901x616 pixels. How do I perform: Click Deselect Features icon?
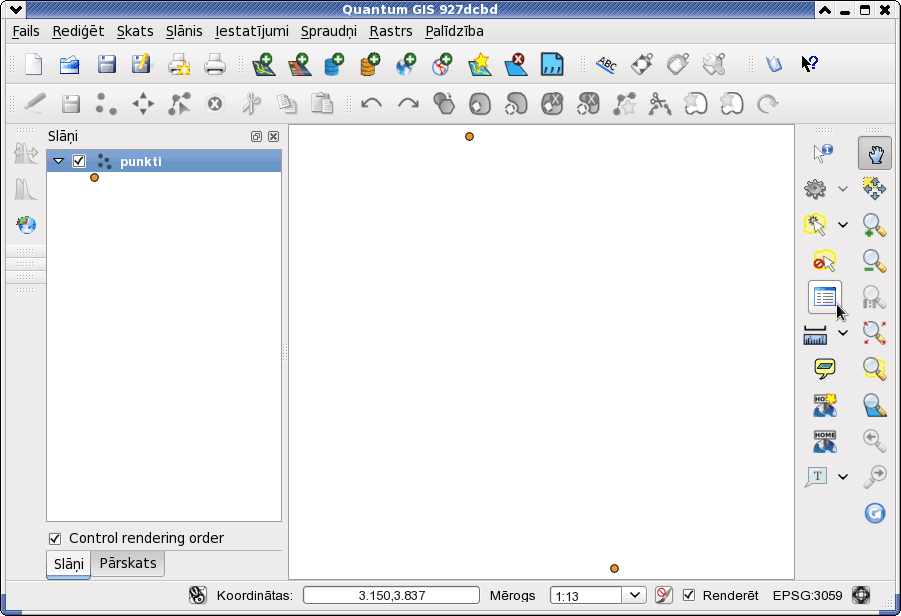(x=824, y=261)
